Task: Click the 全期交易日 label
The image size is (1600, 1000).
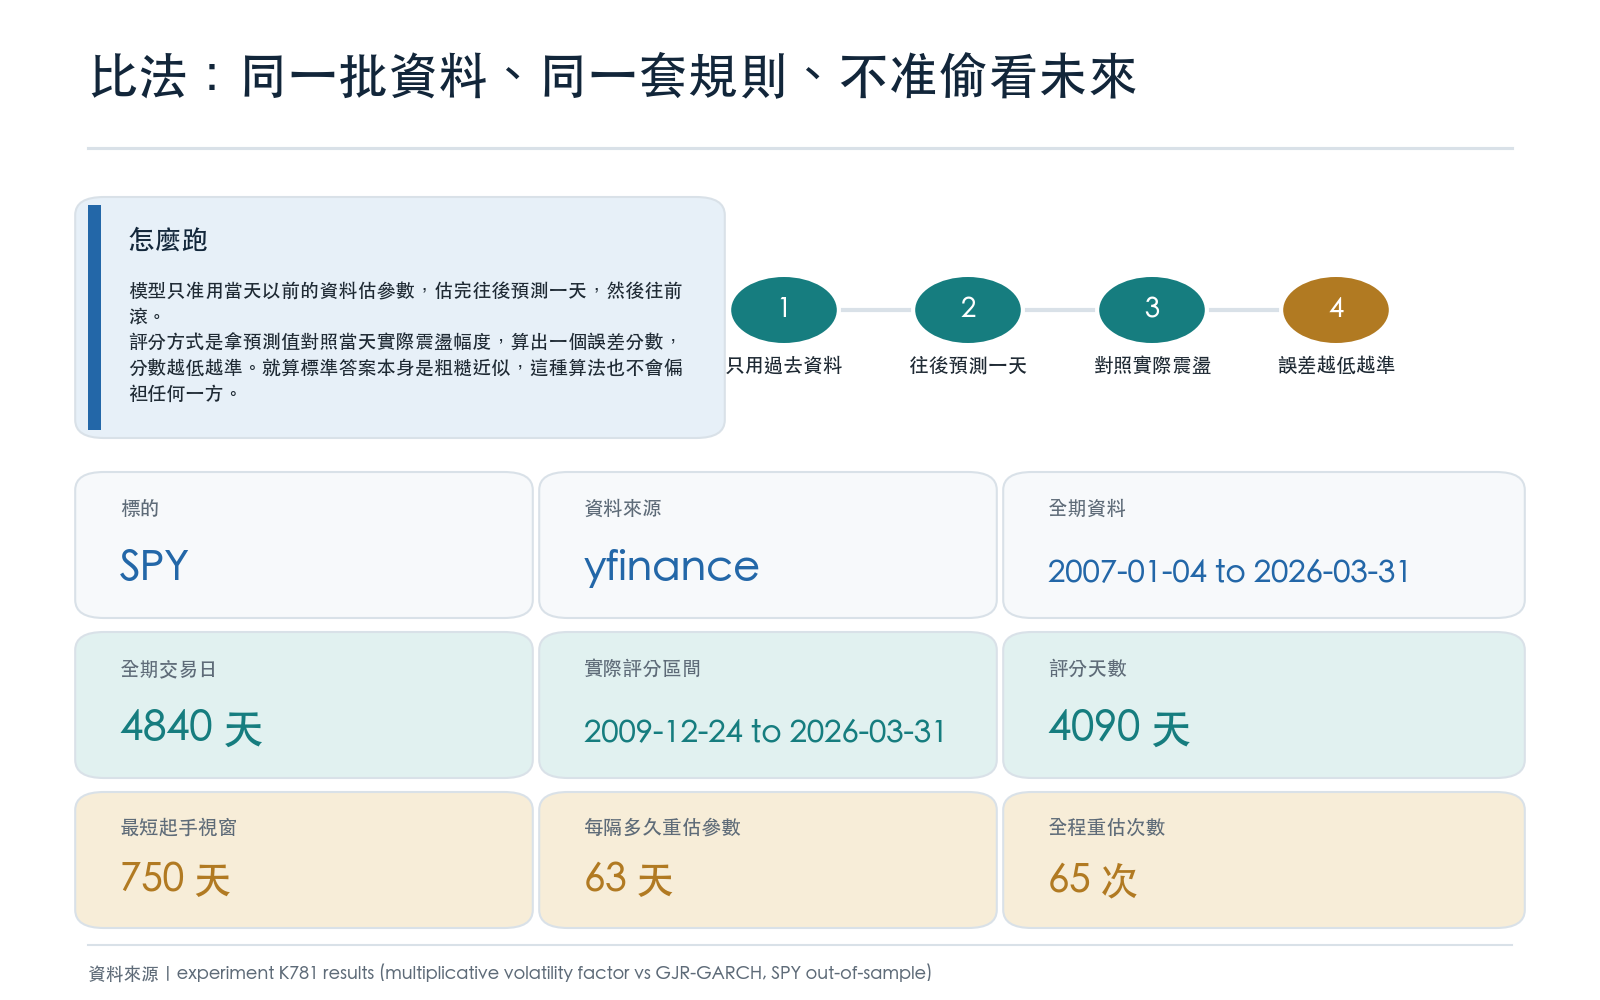Action: point(169,669)
